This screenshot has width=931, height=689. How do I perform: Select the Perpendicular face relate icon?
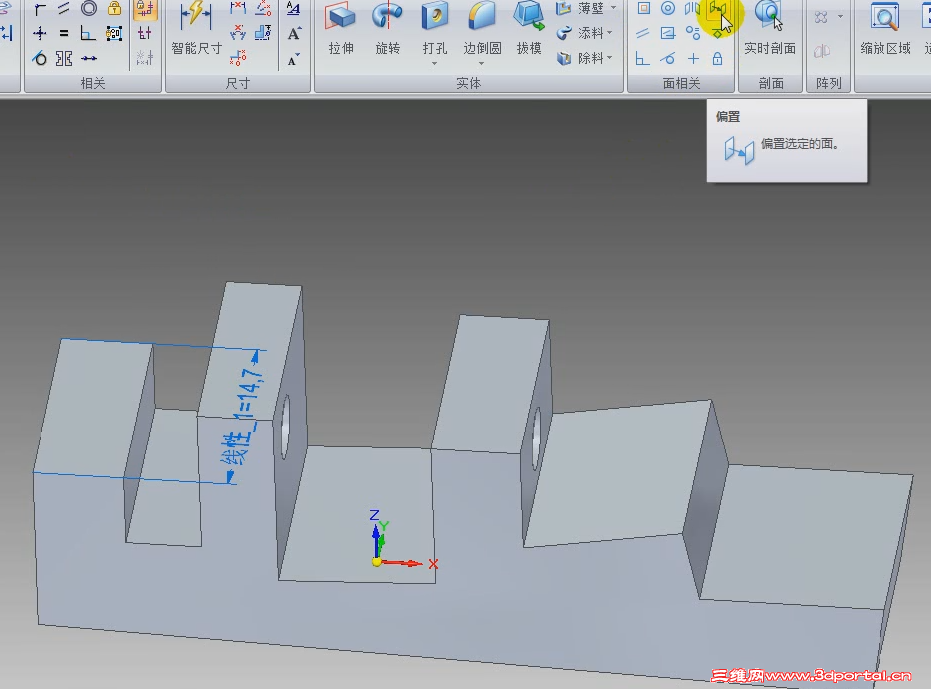coord(642,58)
